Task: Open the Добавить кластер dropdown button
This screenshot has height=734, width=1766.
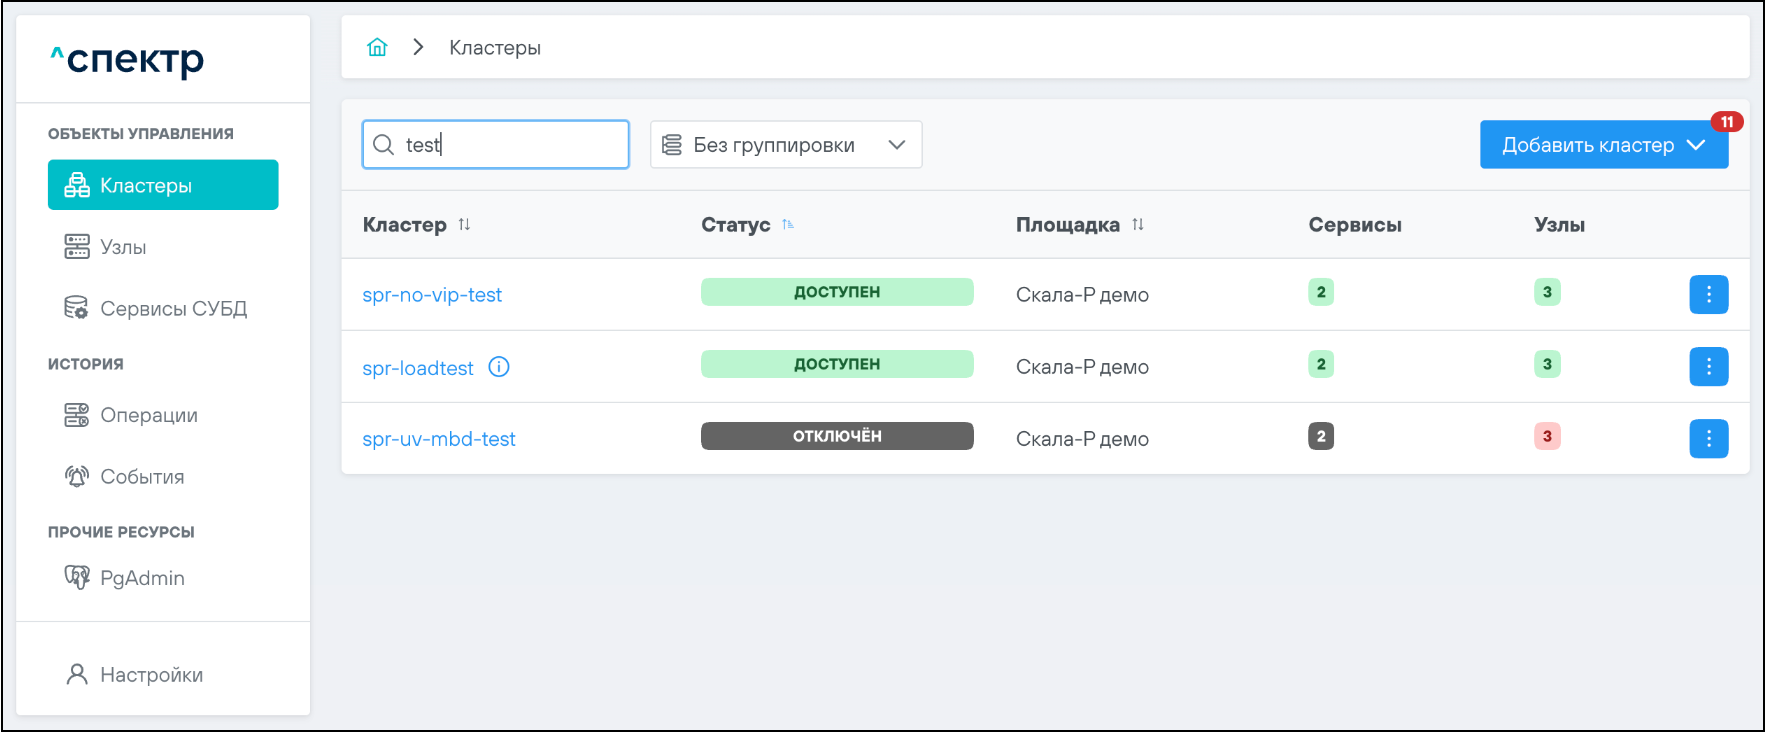Action: tap(1603, 145)
